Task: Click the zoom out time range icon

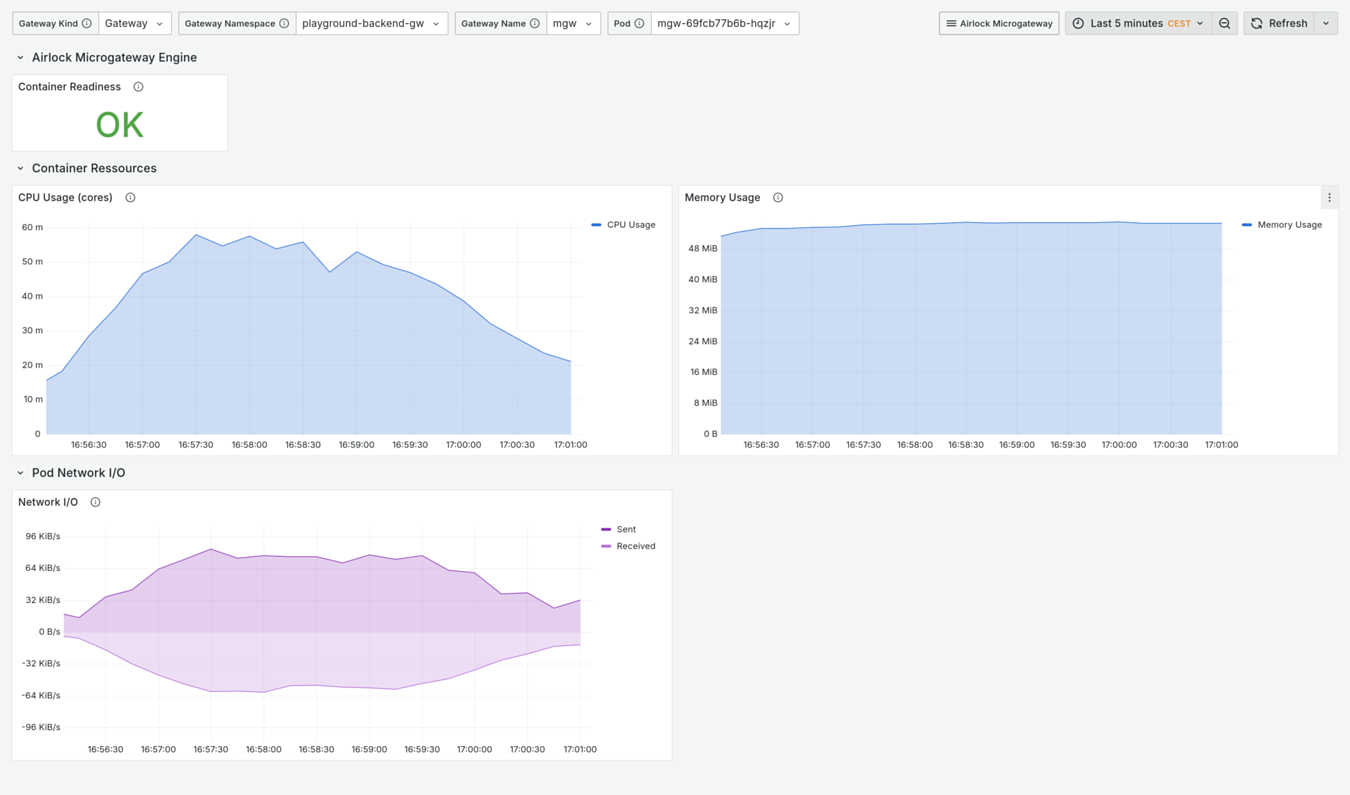Action: pyautogui.click(x=1224, y=23)
